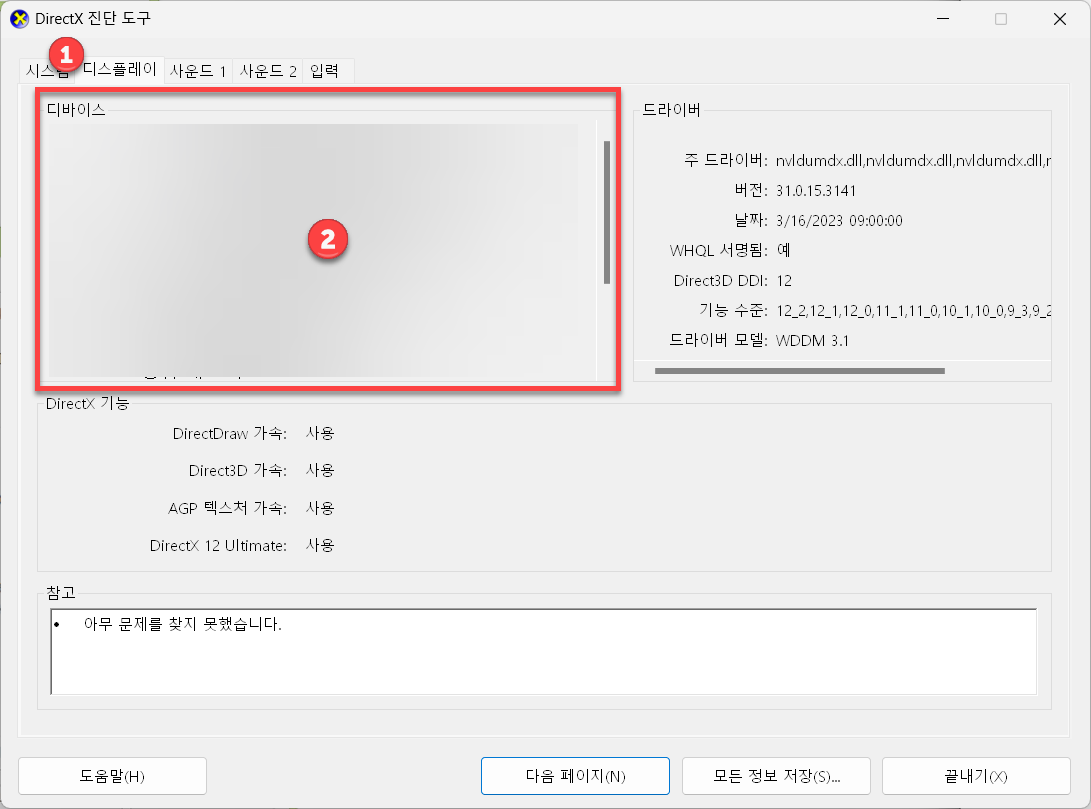Viewport: 1091px width, 809px height.
Task: Click the 끝내기(X) button
Action: [975, 776]
